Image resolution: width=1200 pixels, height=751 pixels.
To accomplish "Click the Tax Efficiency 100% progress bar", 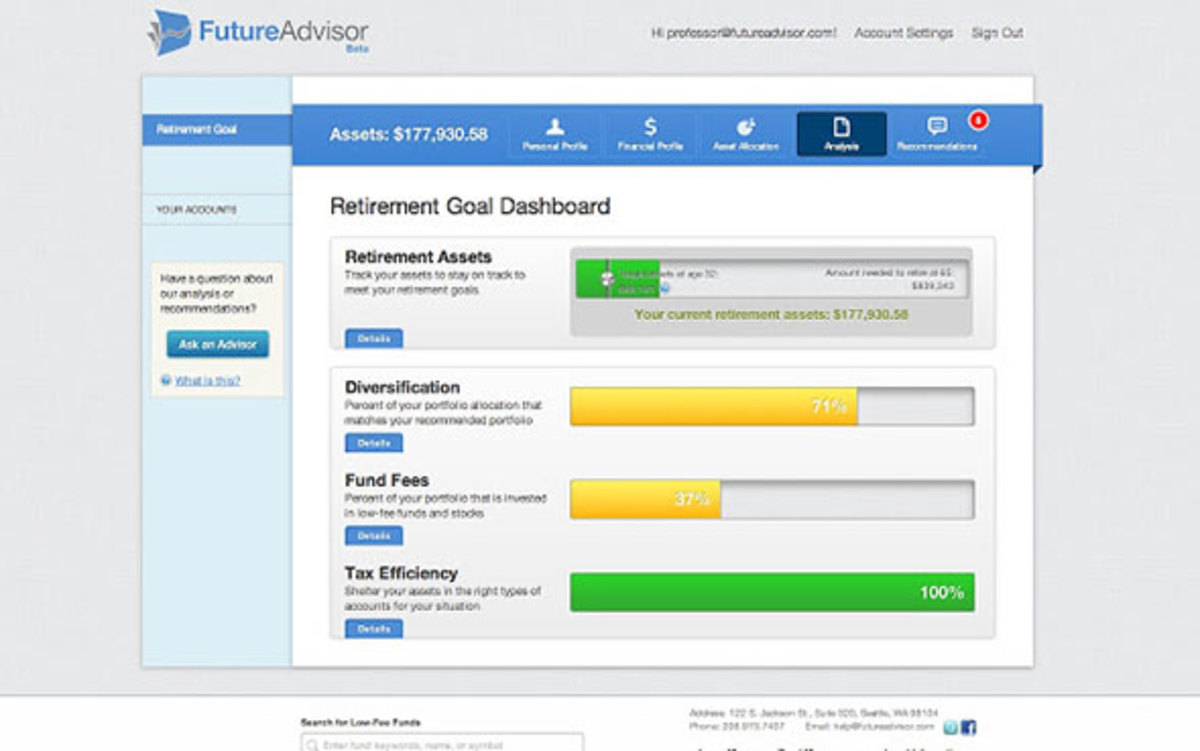I will pos(772,592).
